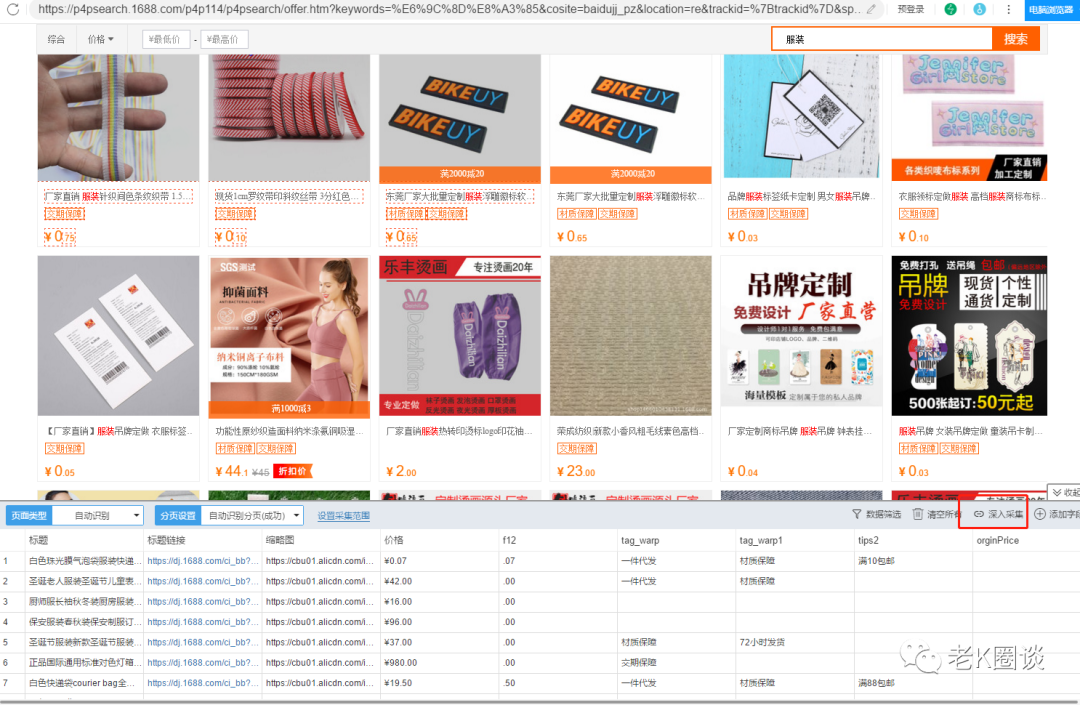Open 荣成纺织新款小香风粗毛绒 product title
Screen dimensions: 1080x705
coord(631,431)
